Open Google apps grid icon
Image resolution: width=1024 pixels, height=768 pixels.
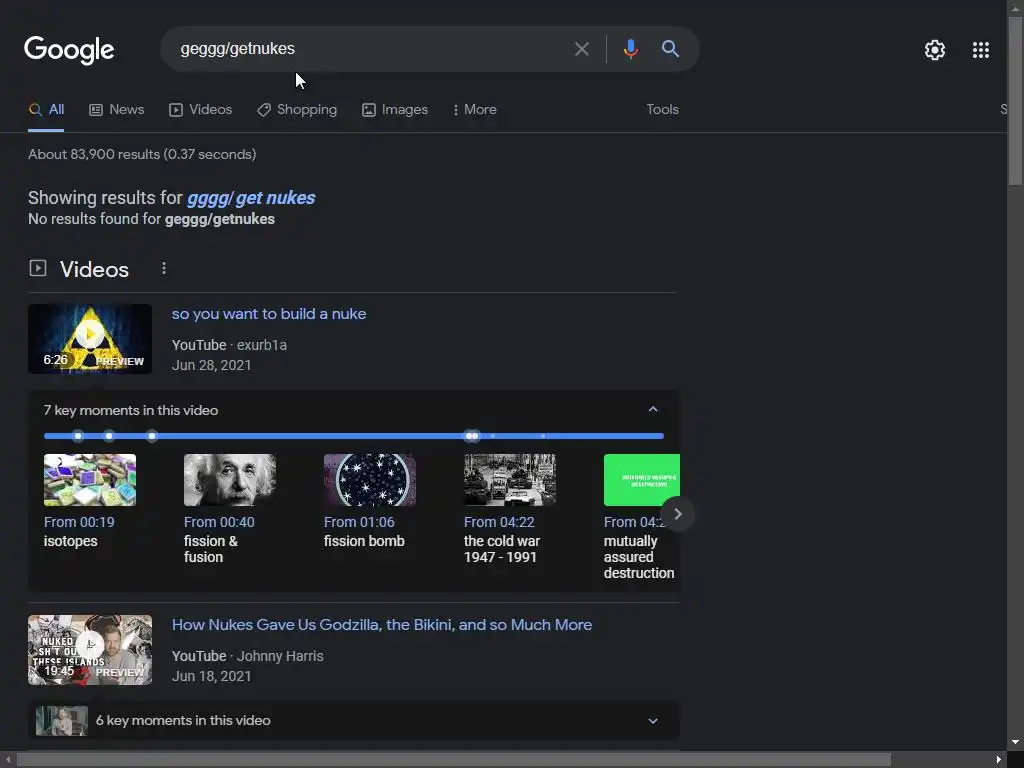click(980, 50)
